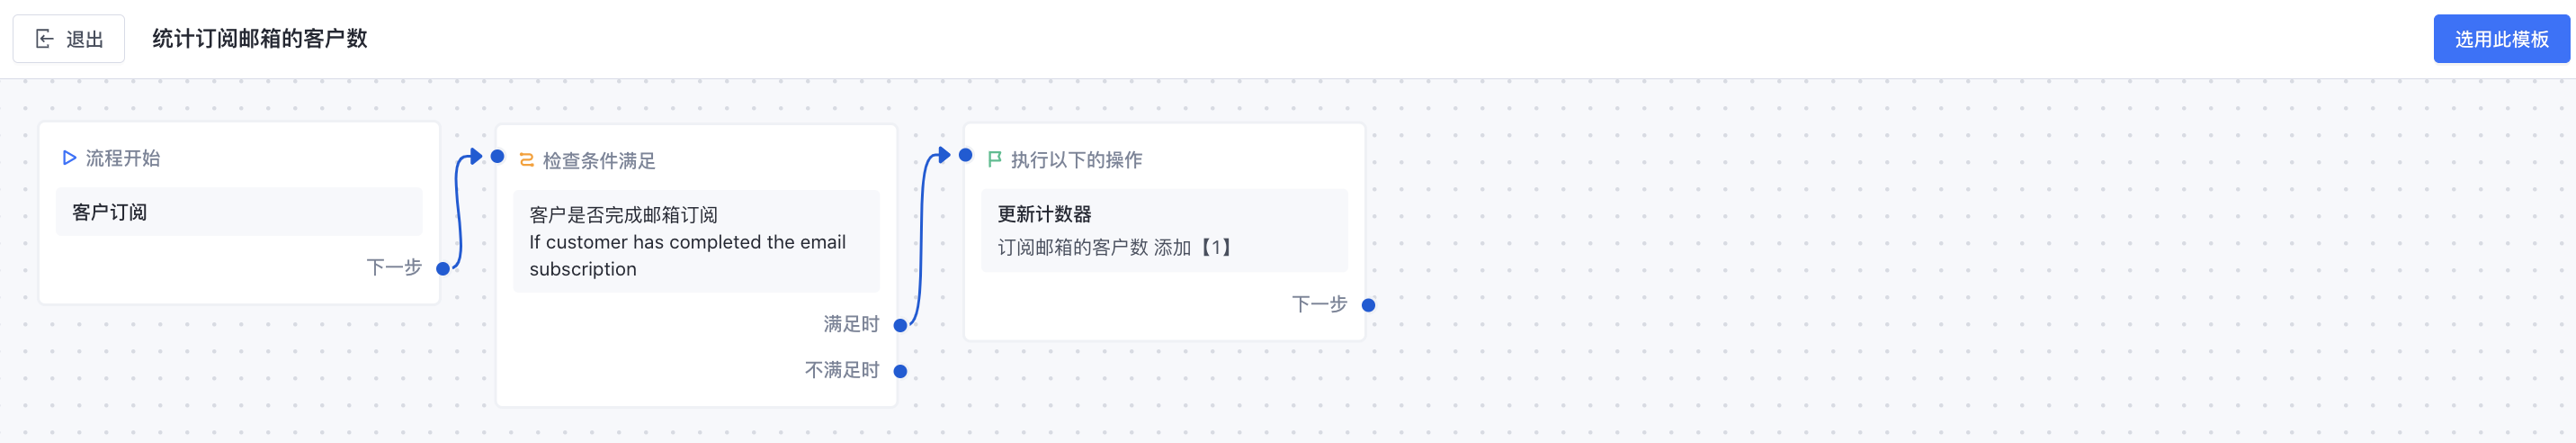The height and width of the screenshot is (443, 2576).
Task: Click the 检查条件满足 node header
Action: [598, 160]
